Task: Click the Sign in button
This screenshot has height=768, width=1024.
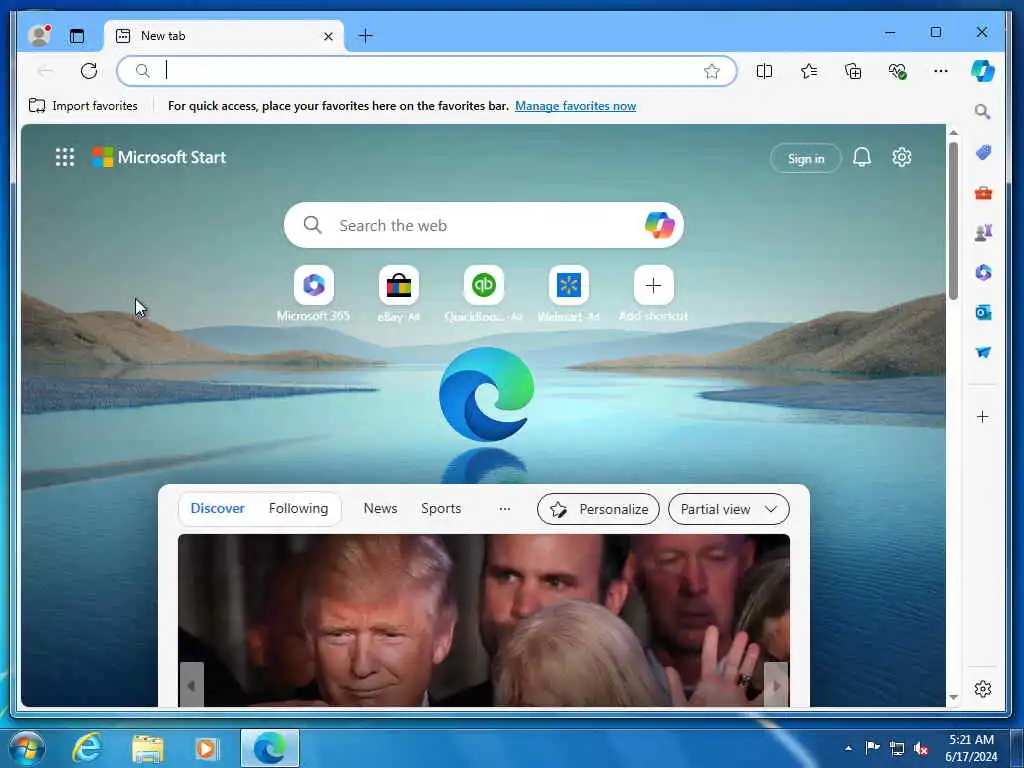Action: [x=806, y=159]
